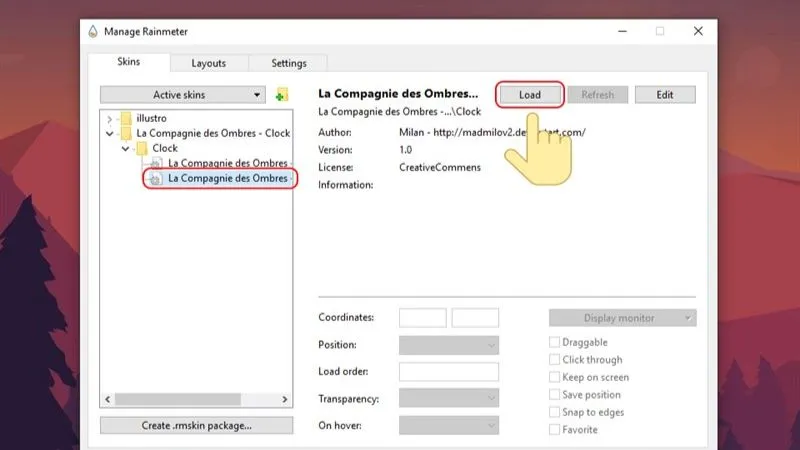This screenshot has height=450, width=800.
Task: Collapse La Compagnie des Ombres - Clock node
Action: coord(109,134)
